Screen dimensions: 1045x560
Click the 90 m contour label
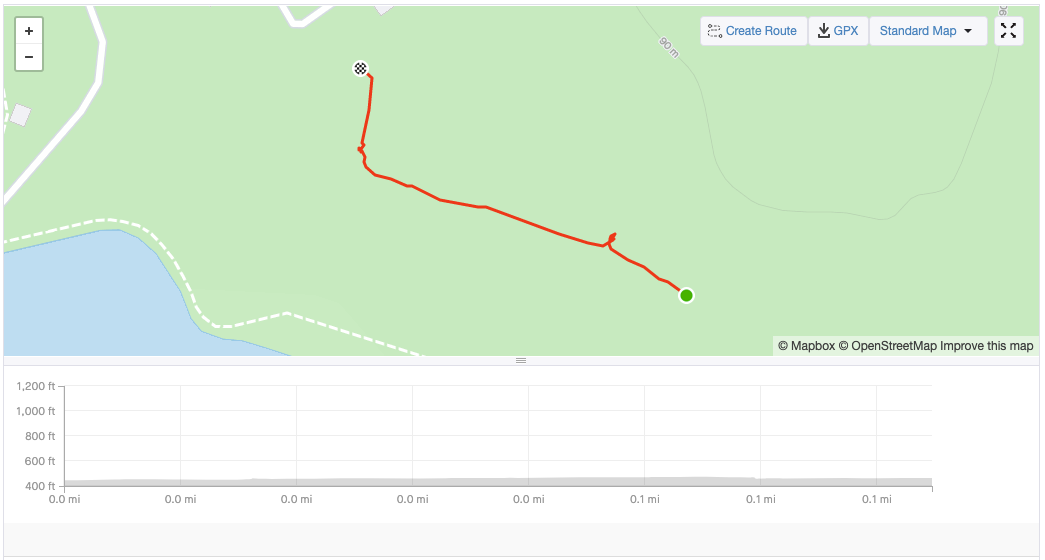coord(669,47)
